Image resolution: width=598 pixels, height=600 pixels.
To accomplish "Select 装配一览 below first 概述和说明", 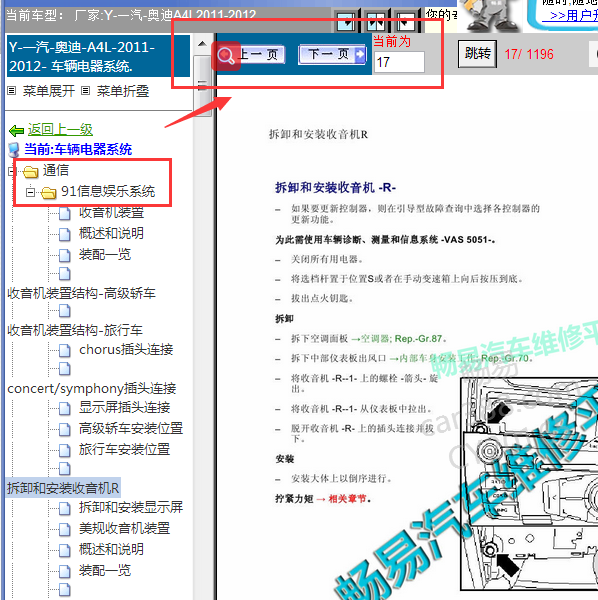I will [x=105, y=254].
